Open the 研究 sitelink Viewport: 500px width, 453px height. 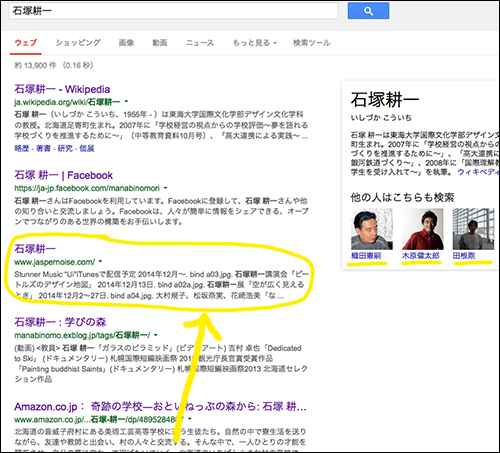coord(65,148)
